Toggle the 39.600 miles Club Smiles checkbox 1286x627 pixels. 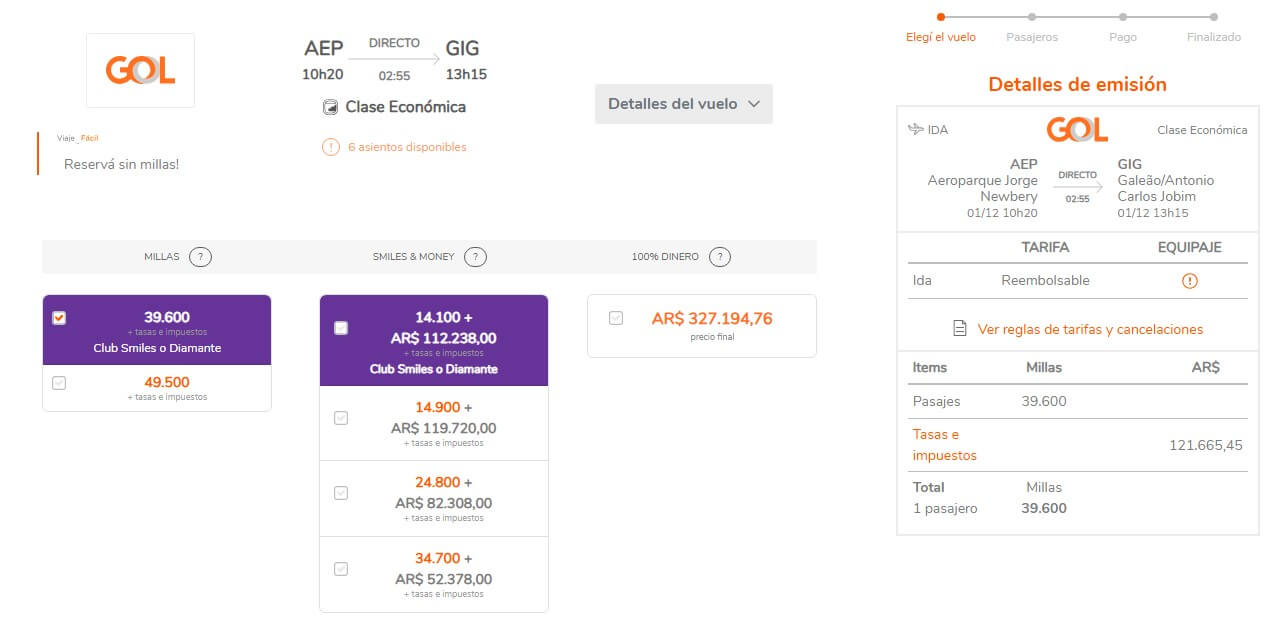[x=59, y=318]
